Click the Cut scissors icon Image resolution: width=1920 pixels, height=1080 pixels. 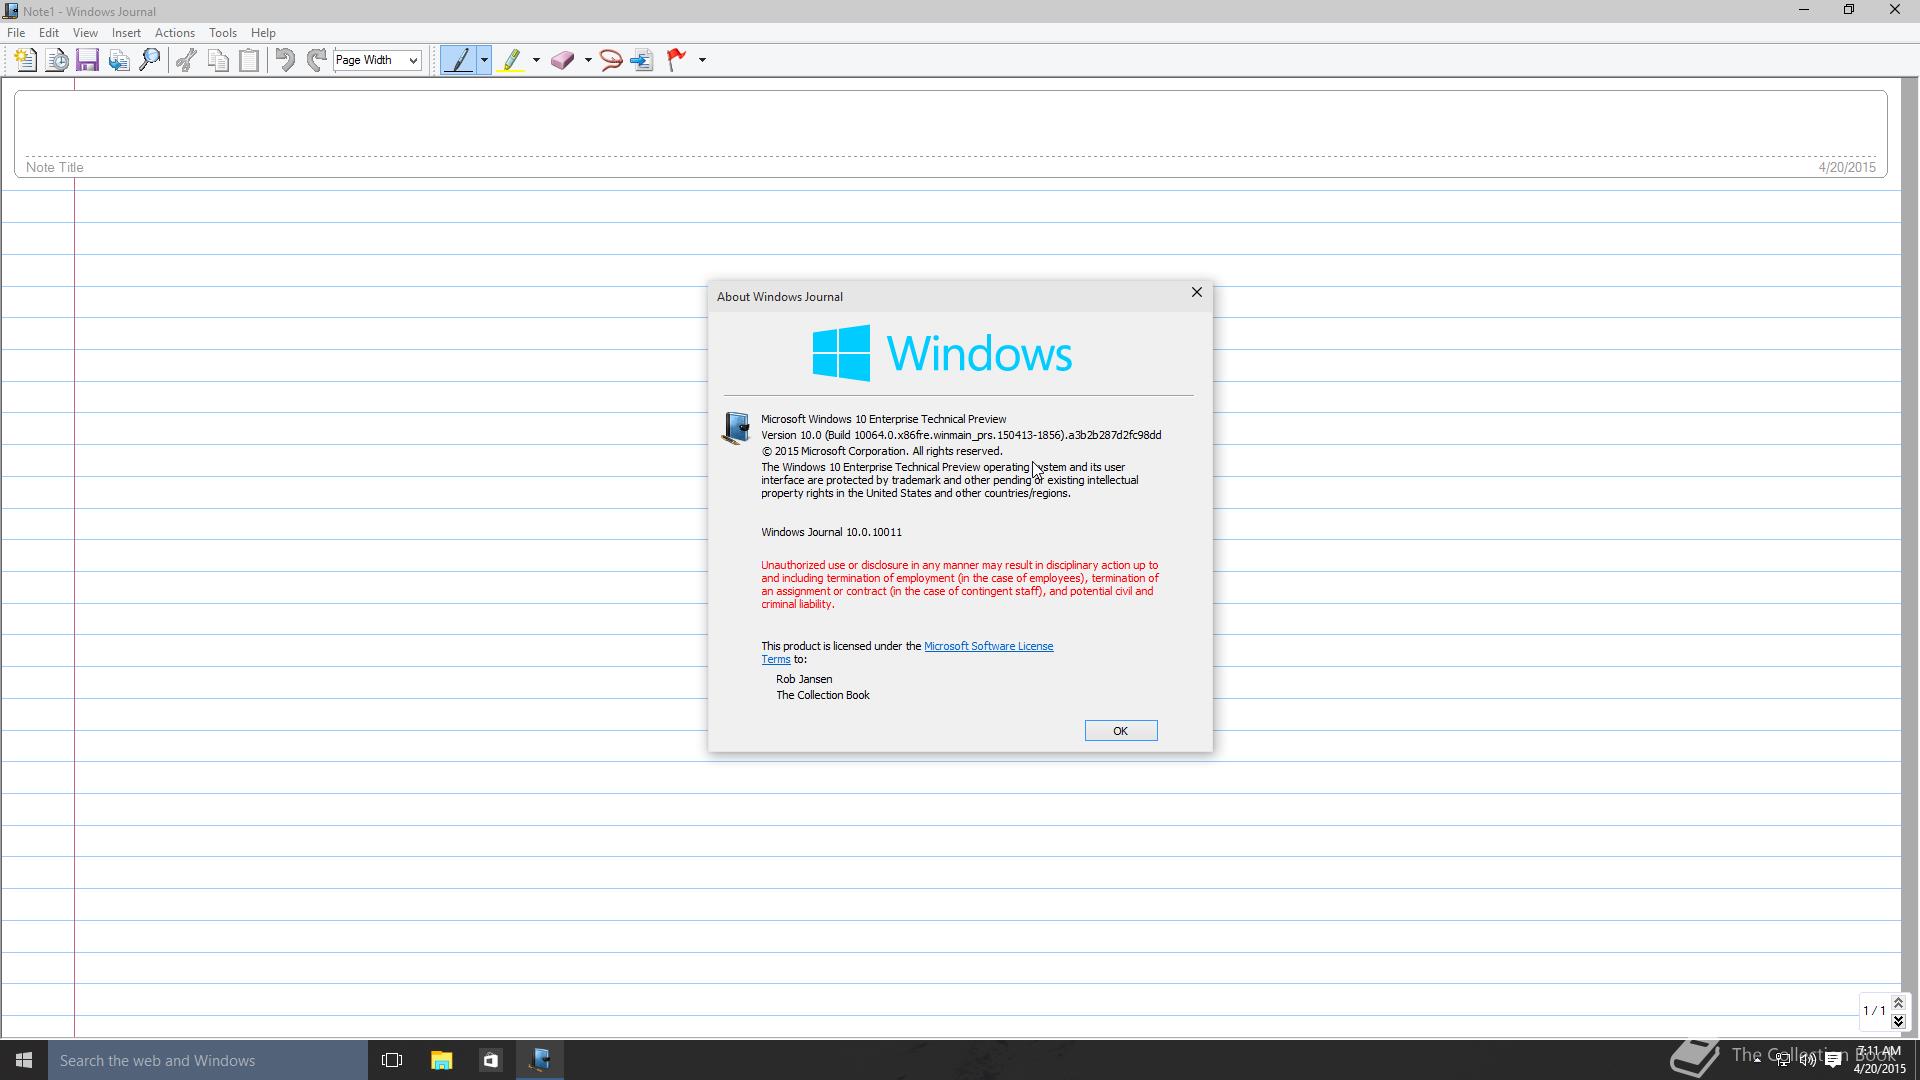pos(186,60)
